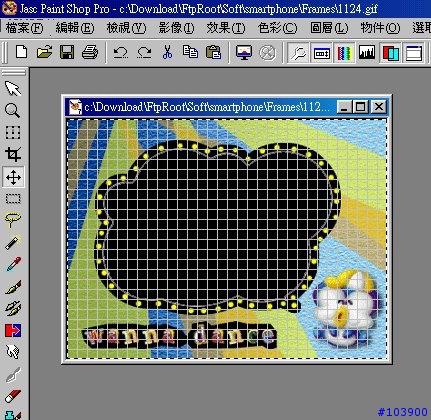Open the 物件(O) menu
The height and width of the screenshot is (420, 431).
click(380, 28)
